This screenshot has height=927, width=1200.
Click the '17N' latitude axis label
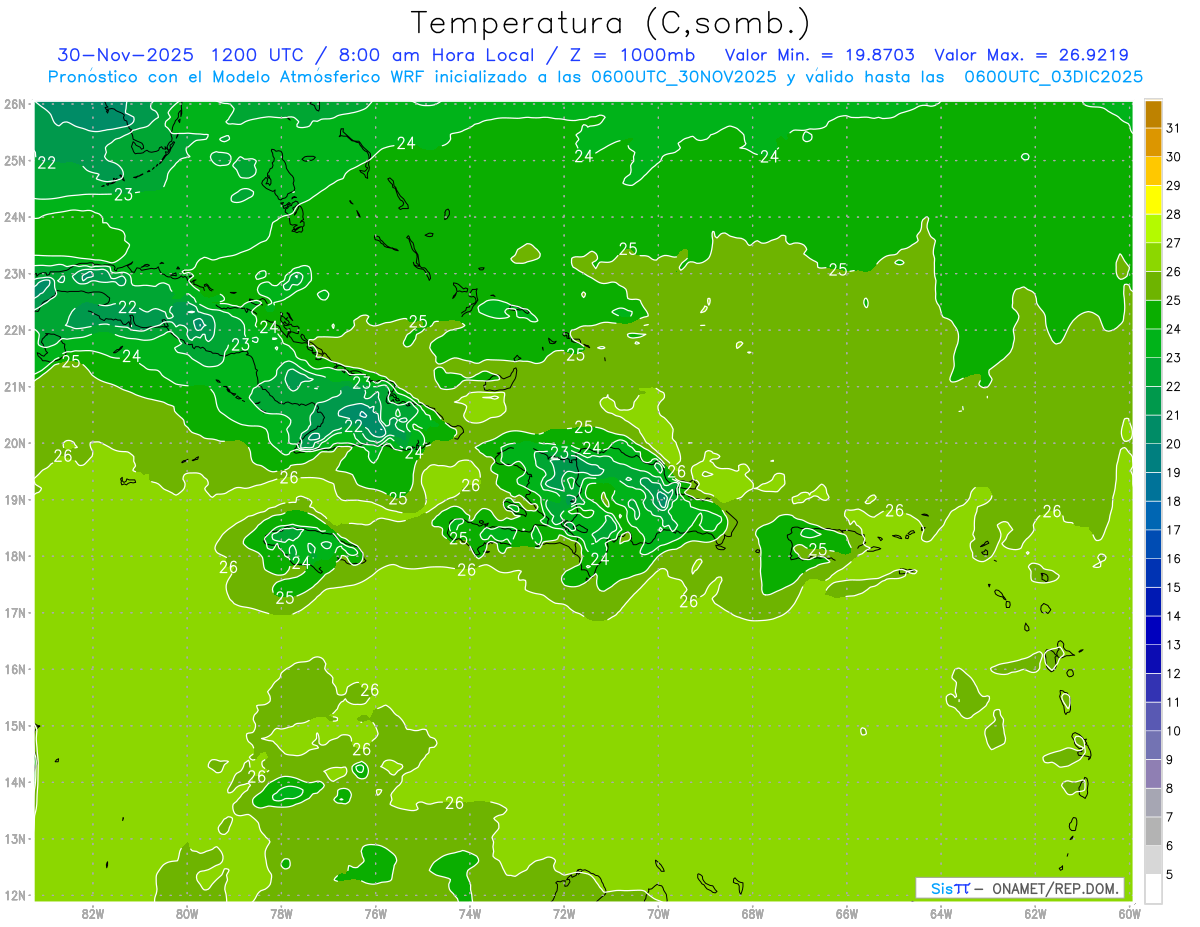pos(14,612)
